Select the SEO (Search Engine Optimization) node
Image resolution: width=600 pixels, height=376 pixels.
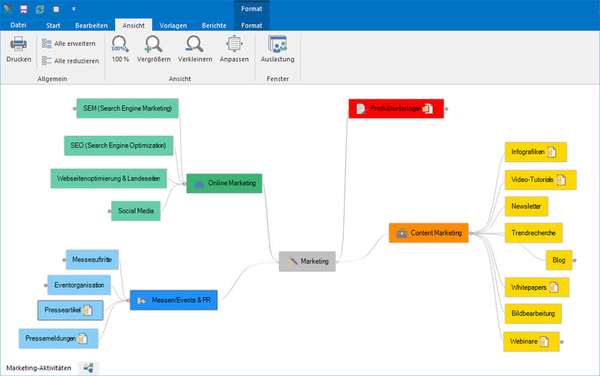coord(119,146)
